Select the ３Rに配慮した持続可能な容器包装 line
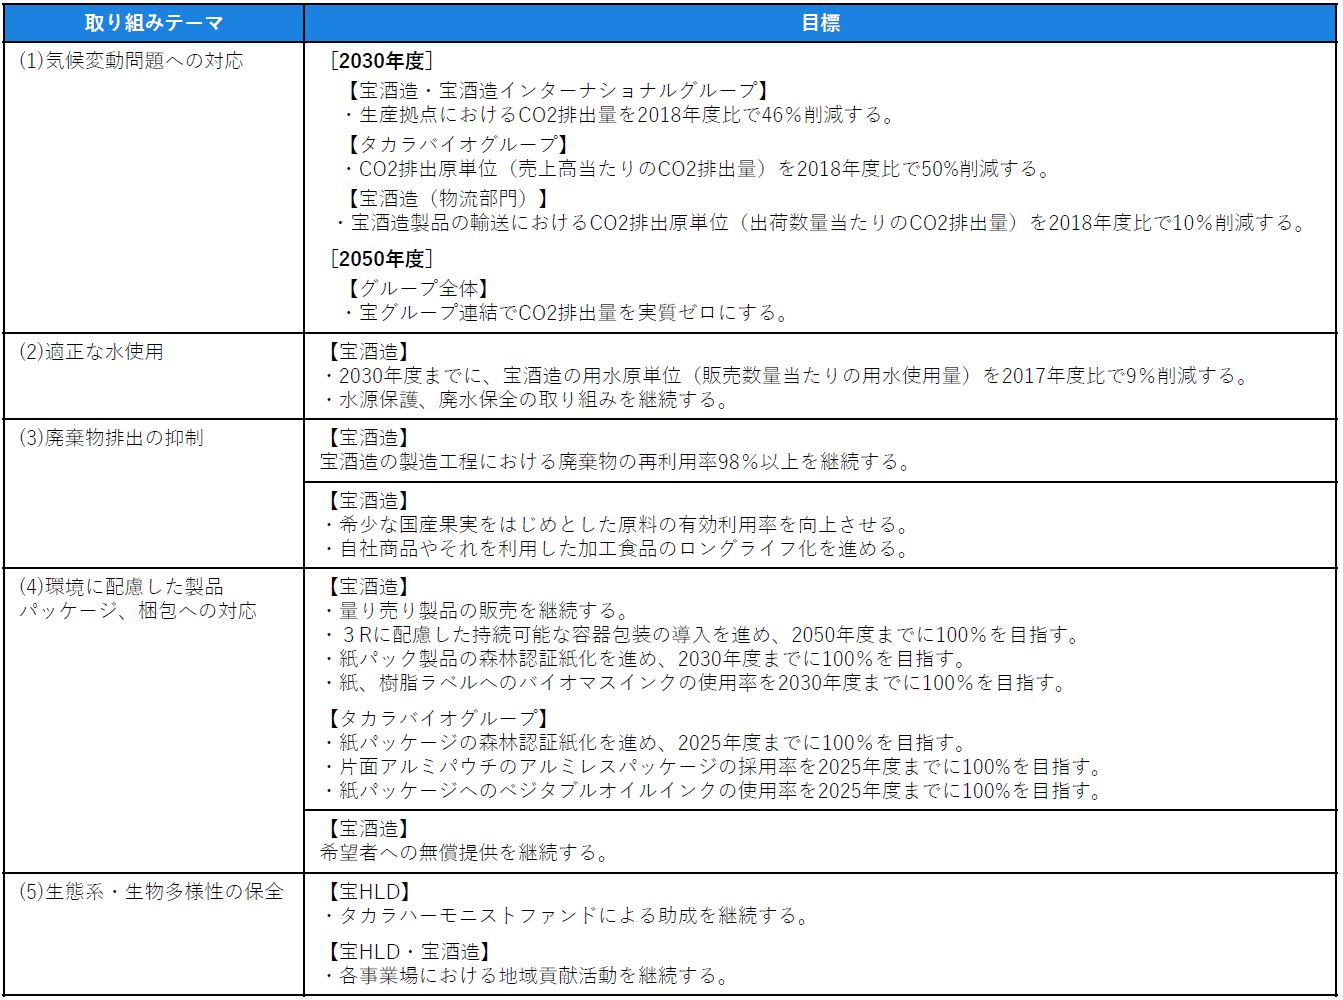This screenshot has height=1000, width=1343. pos(701,635)
